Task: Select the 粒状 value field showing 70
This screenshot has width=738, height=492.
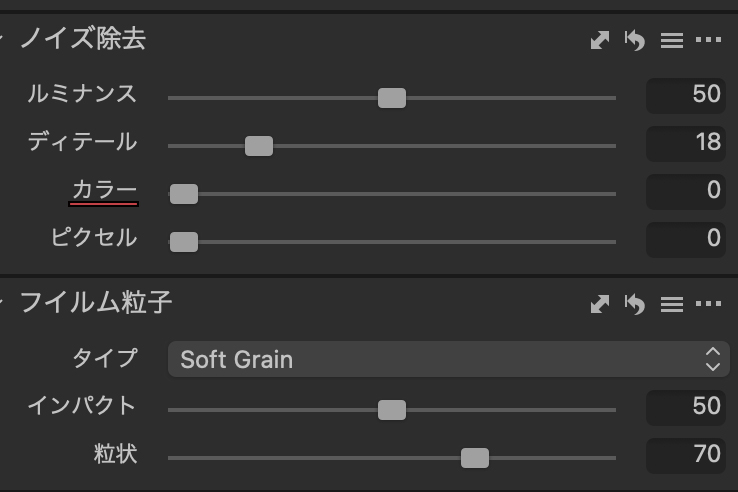Action: tap(686, 456)
